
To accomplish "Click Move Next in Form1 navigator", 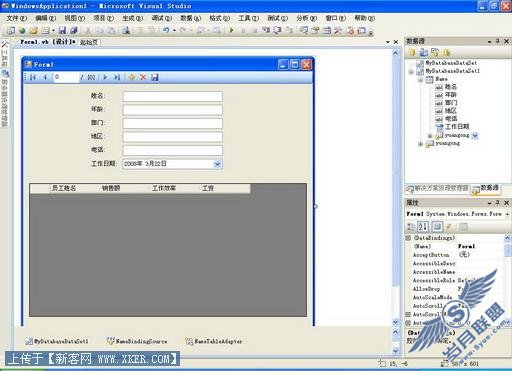I will 105,77.
